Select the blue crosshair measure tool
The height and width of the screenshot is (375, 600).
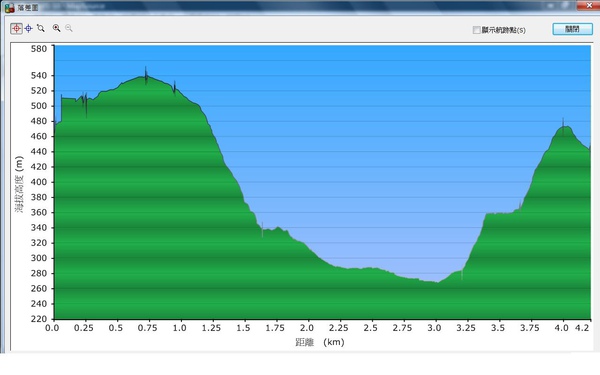[x=29, y=28]
